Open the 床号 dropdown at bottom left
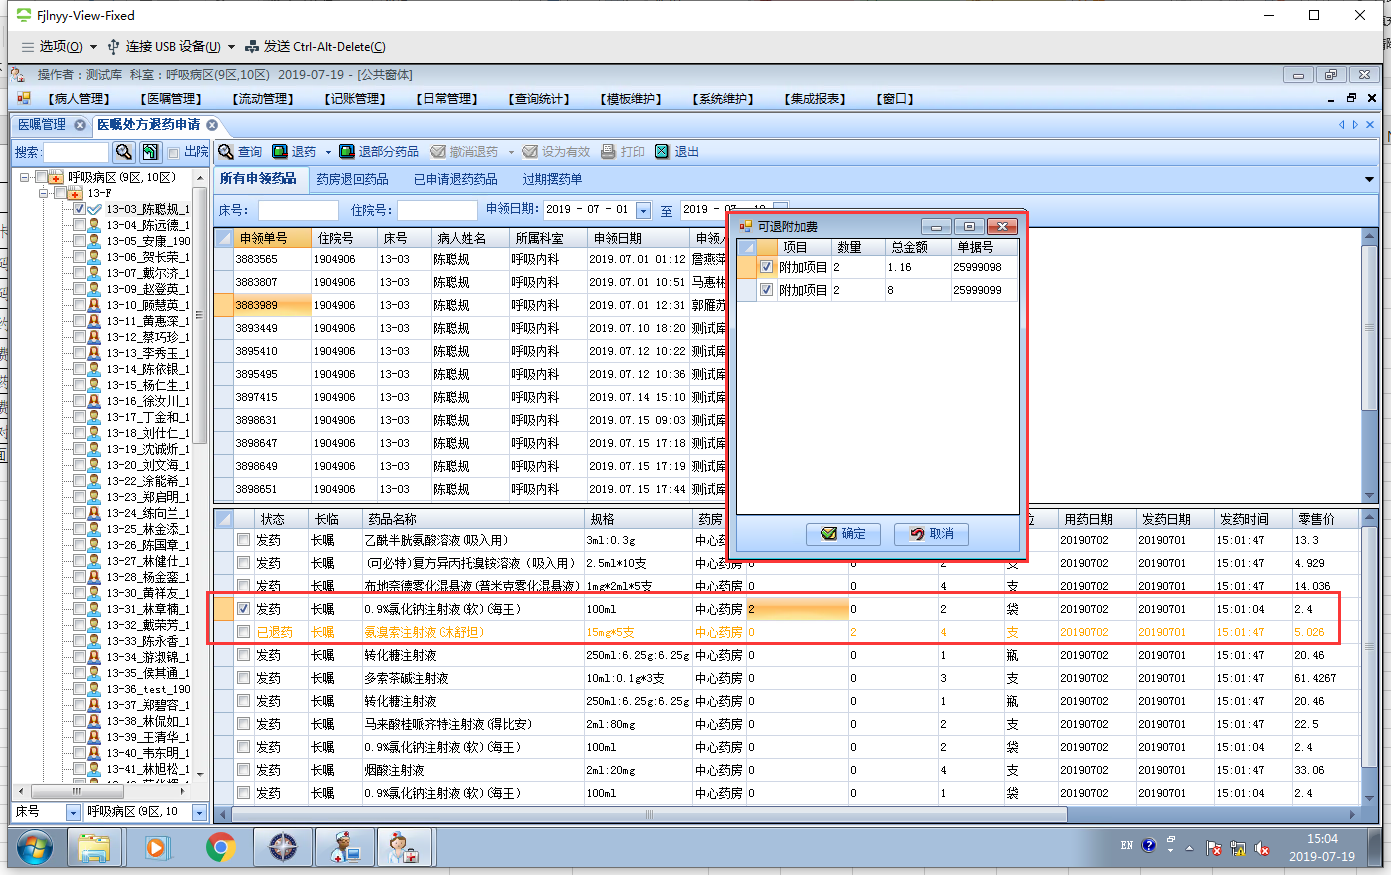Viewport: 1391px width, 875px height. [x=73, y=812]
